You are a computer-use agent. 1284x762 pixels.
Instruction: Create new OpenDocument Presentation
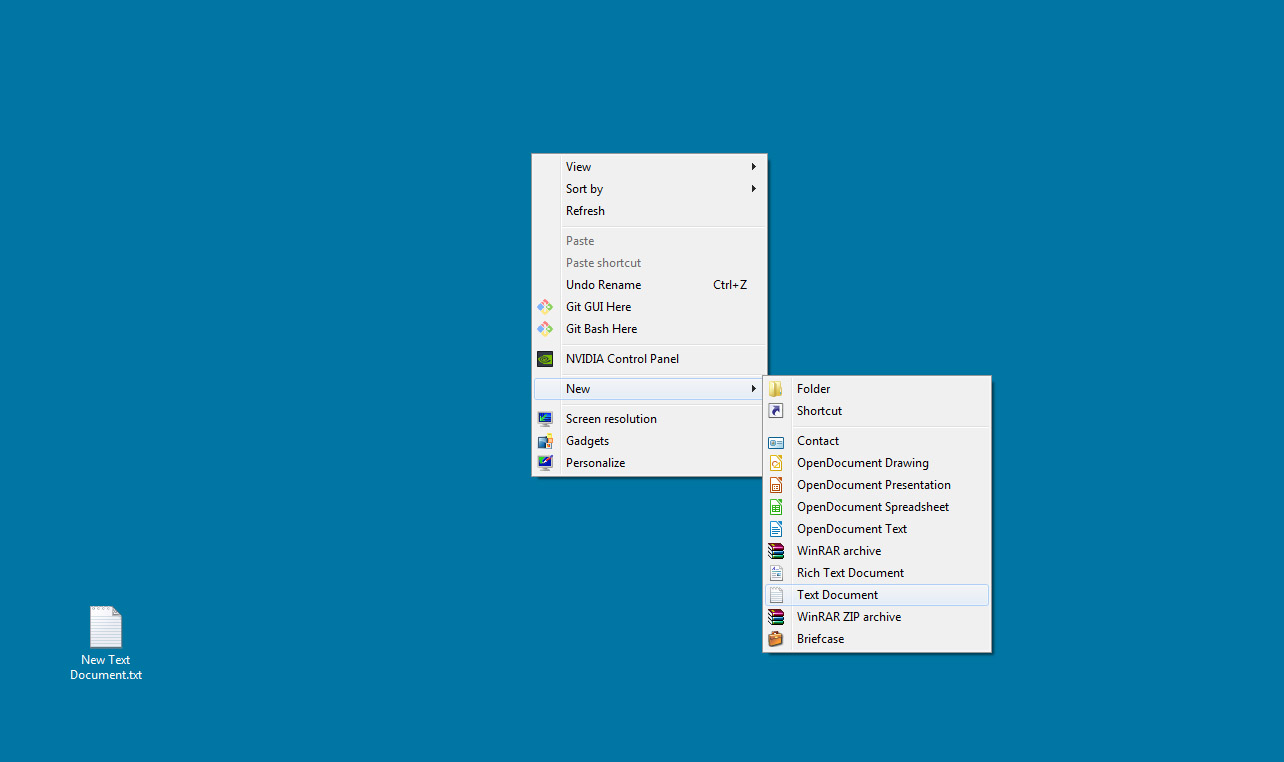click(x=877, y=485)
